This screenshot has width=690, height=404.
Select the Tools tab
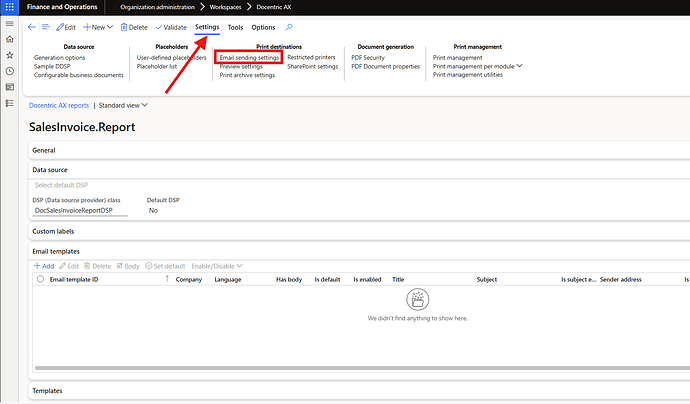pos(235,27)
